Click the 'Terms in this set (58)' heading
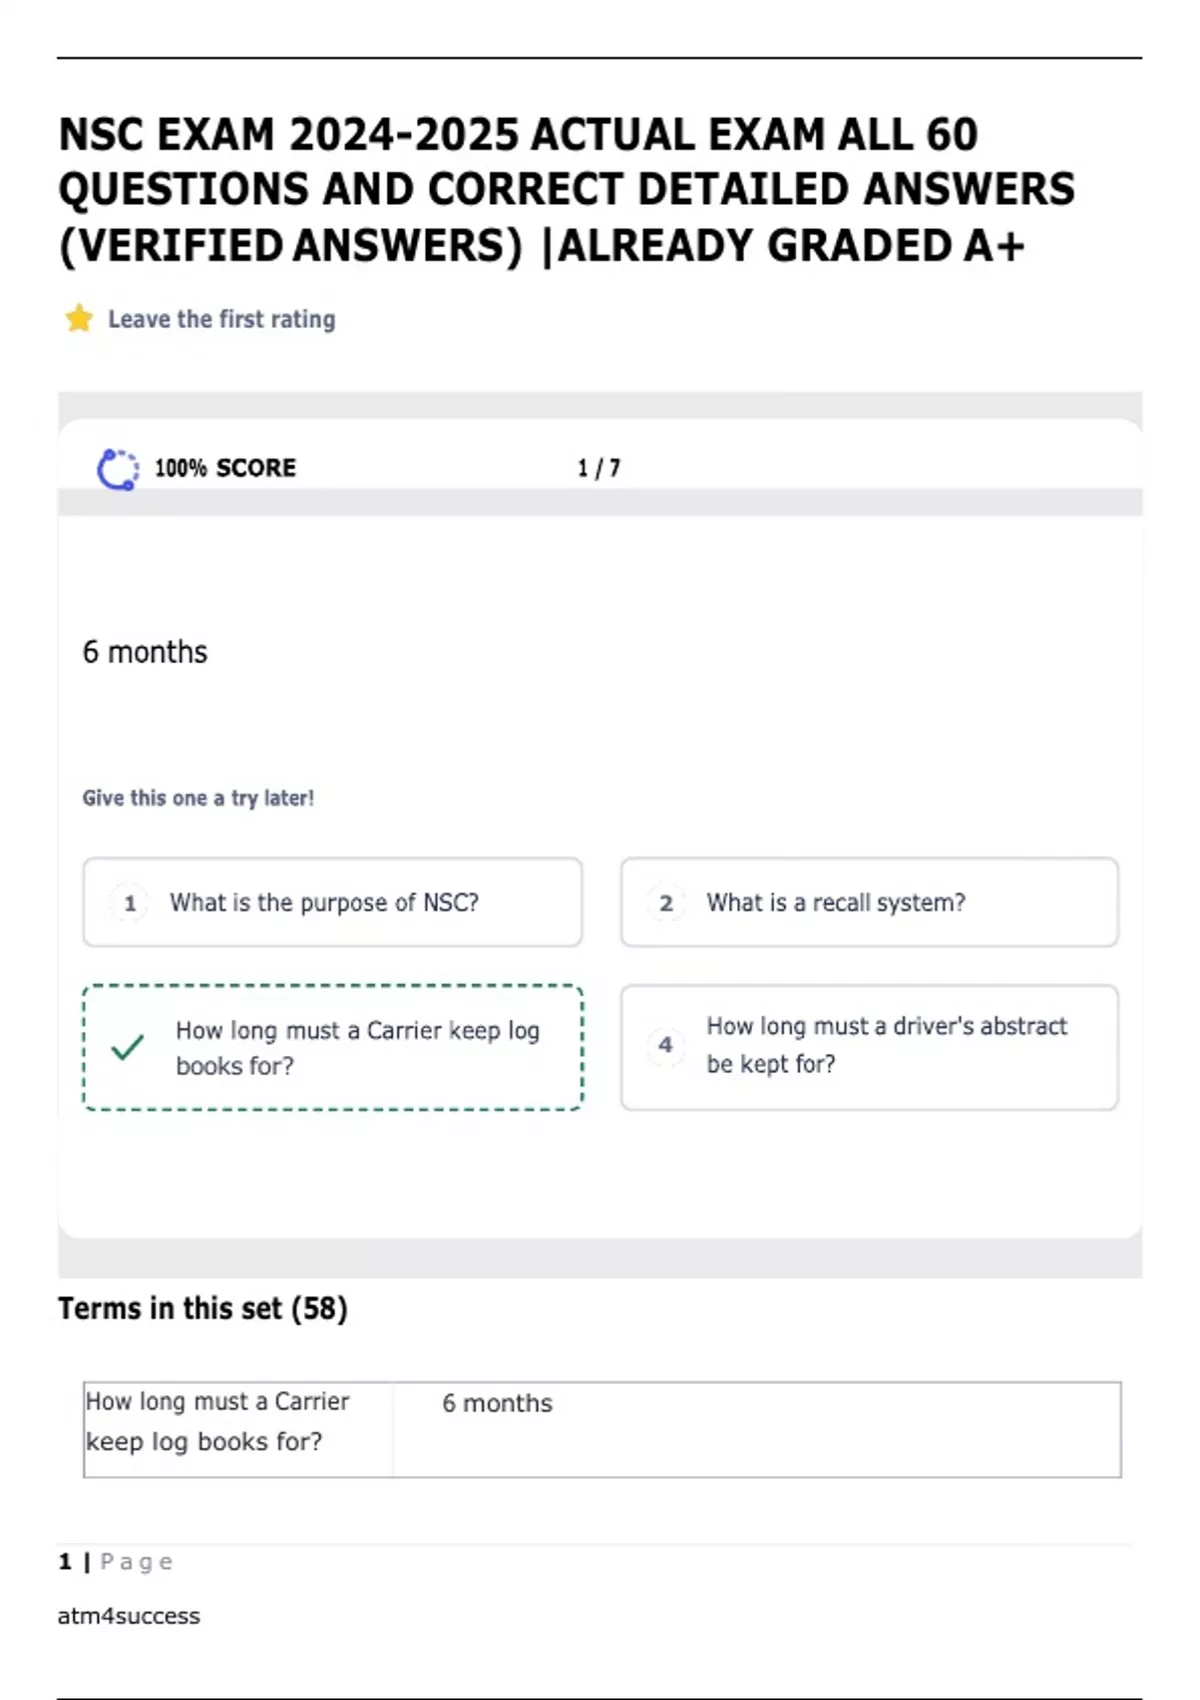 (203, 1308)
